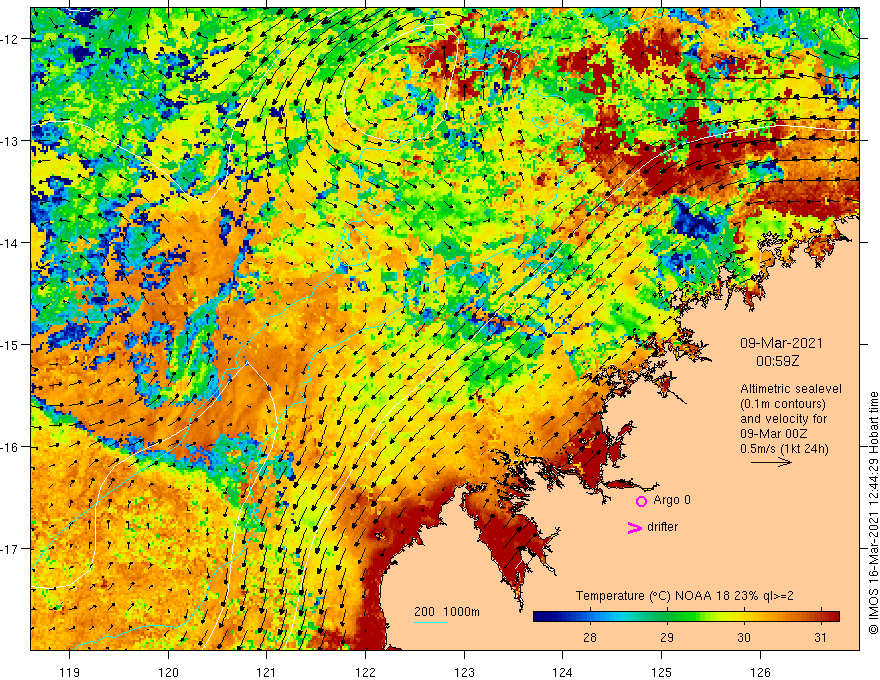Click longitude axis label 123
This screenshot has height=680, width=880.
point(464,672)
